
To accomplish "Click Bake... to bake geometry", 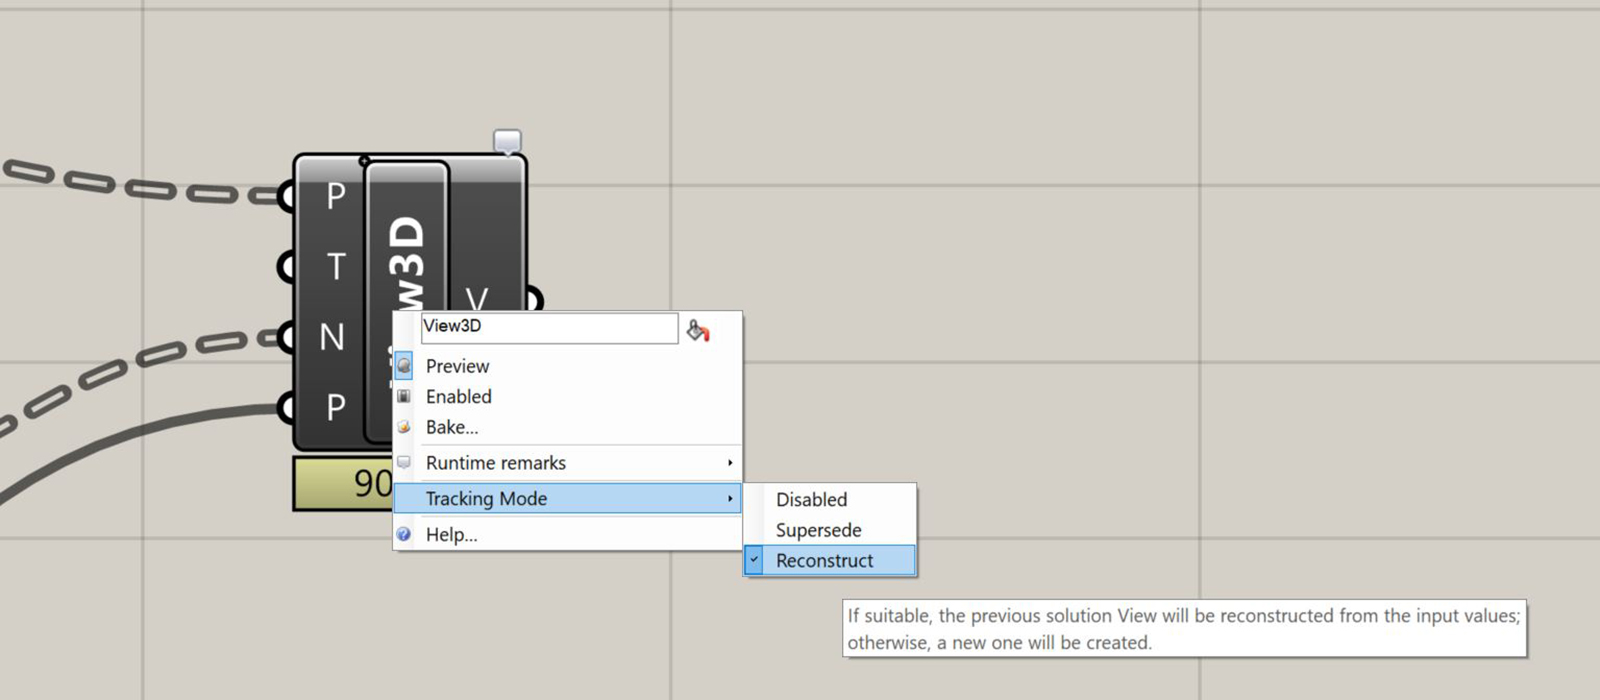I will click(452, 427).
